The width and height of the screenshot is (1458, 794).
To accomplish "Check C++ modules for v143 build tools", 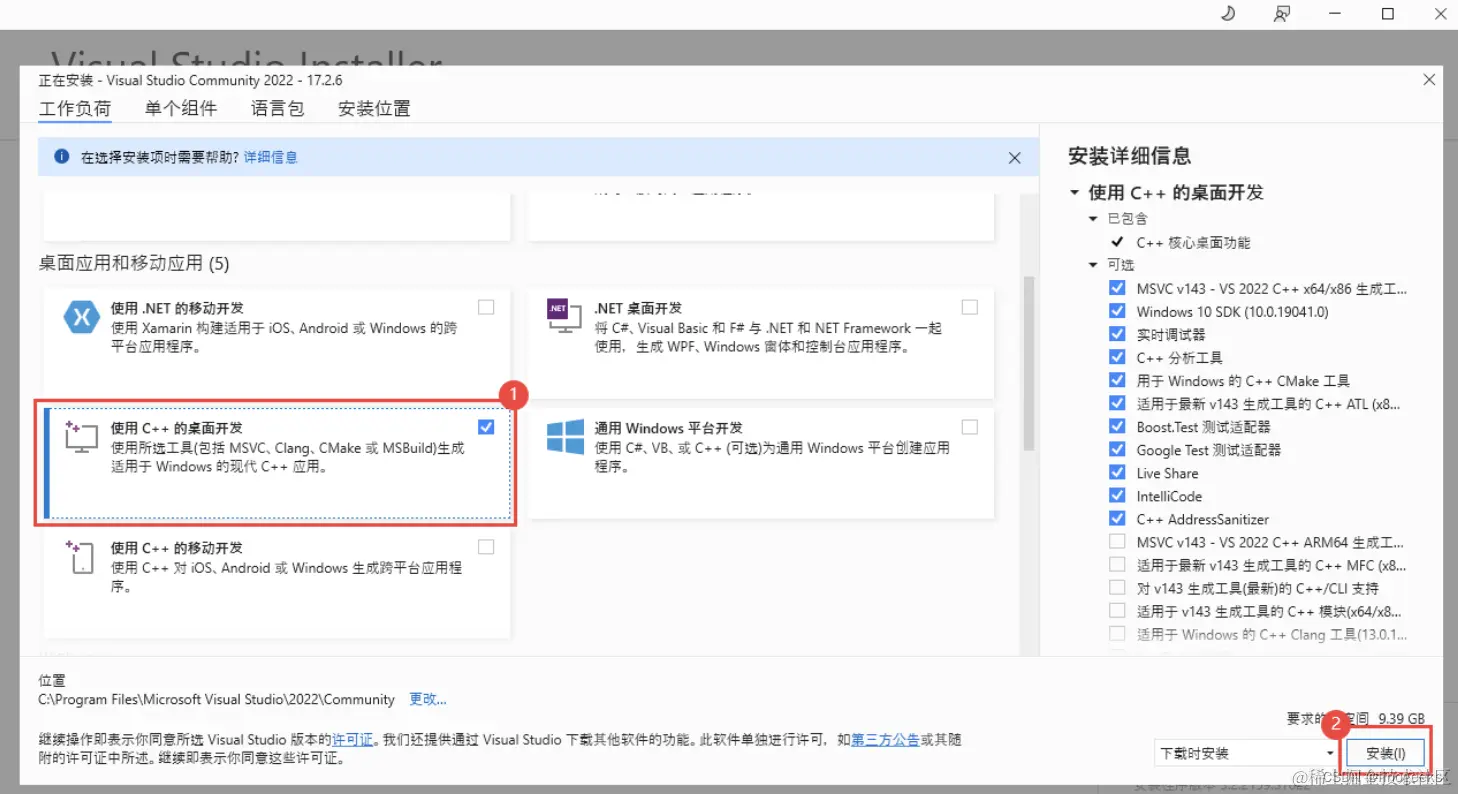I will coord(1117,611).
